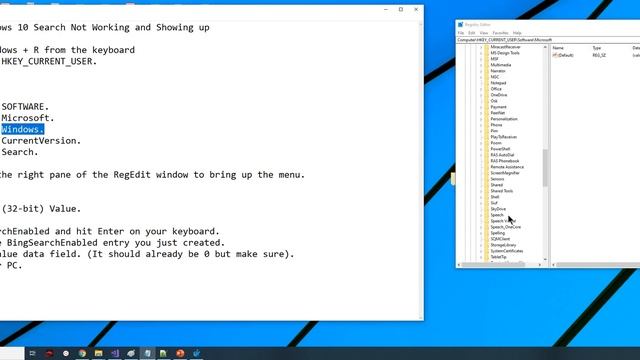The image size is (640, 360).
Task: Open the Registry Editor Favorites menu
Action: click(500, 33)
